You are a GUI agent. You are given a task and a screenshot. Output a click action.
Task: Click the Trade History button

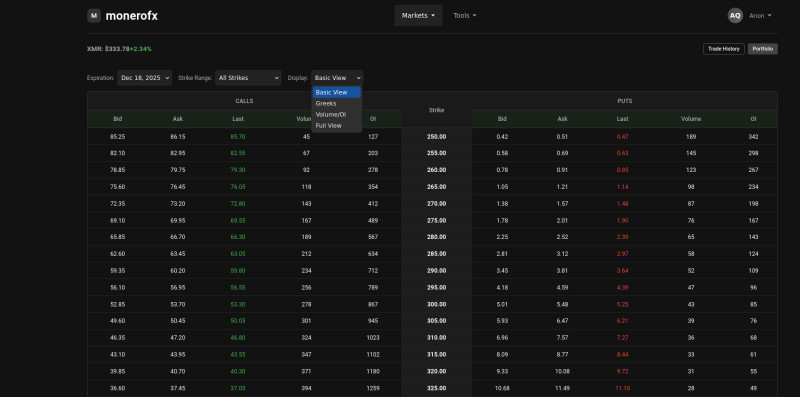[x=723, y=49]
